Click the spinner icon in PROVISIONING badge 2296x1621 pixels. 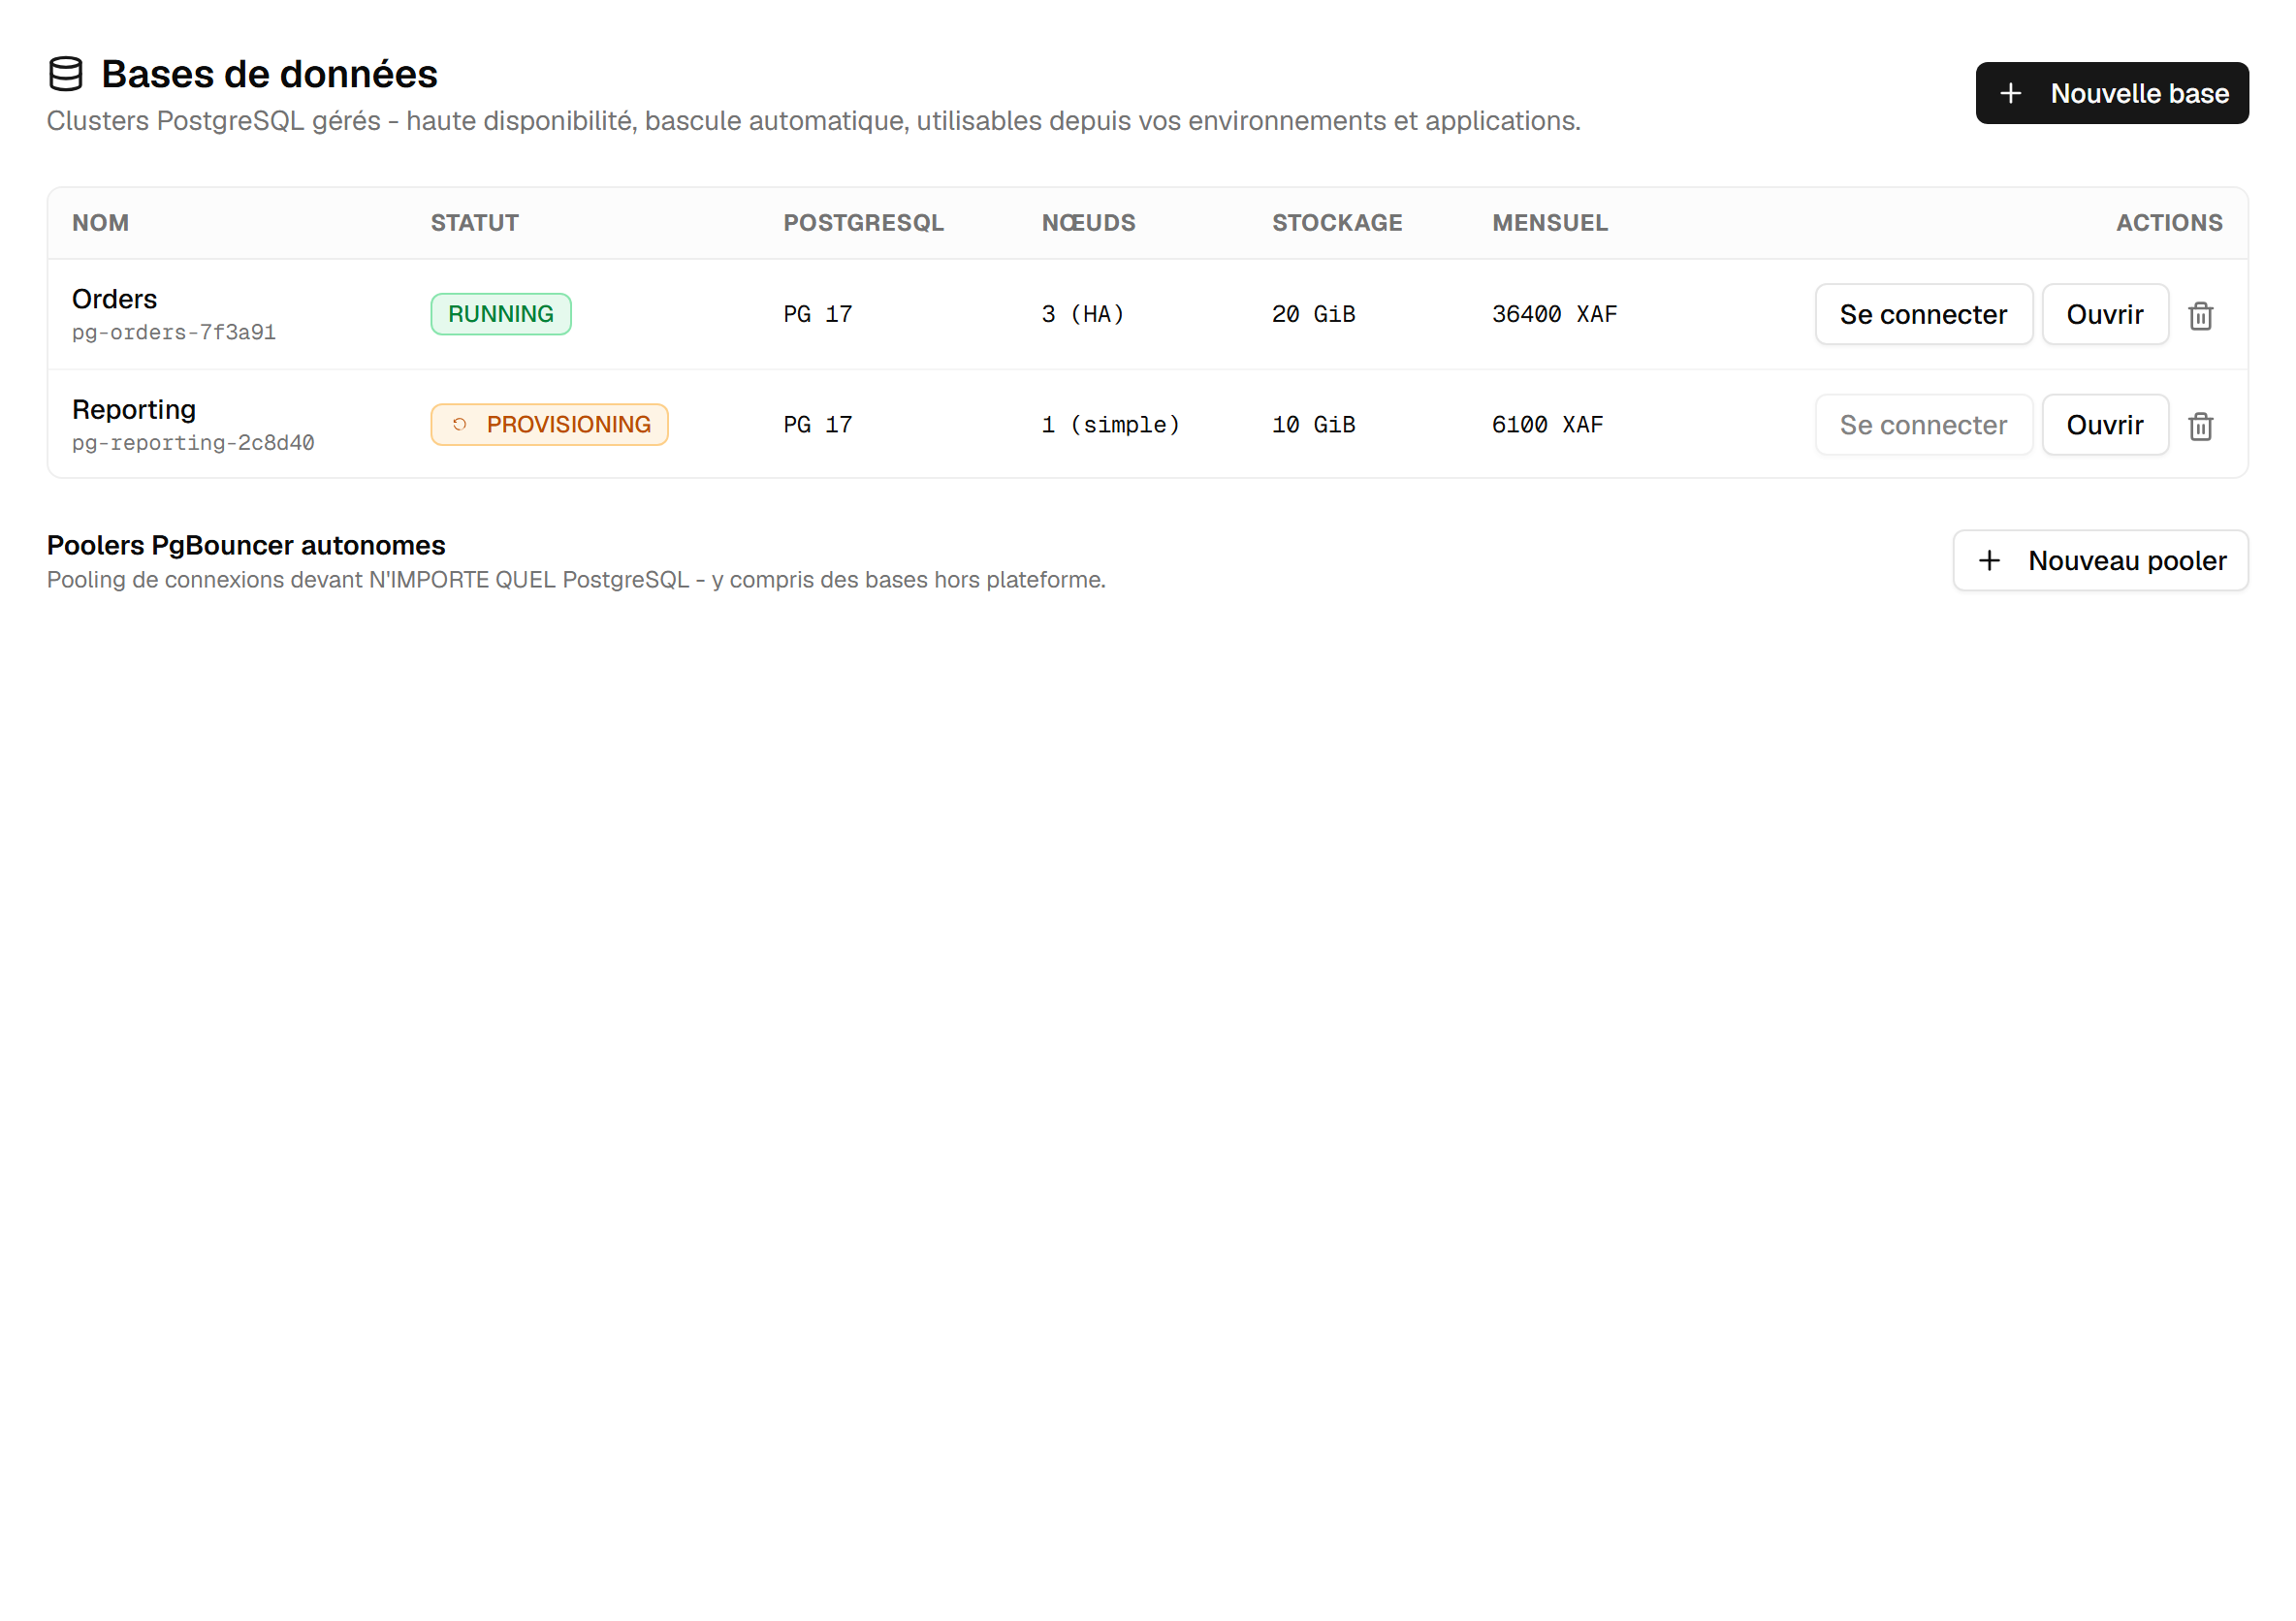click(459, 424)
